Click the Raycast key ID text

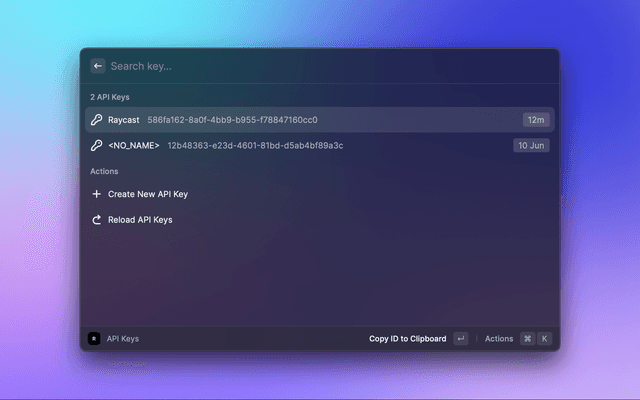coord(232,120)
